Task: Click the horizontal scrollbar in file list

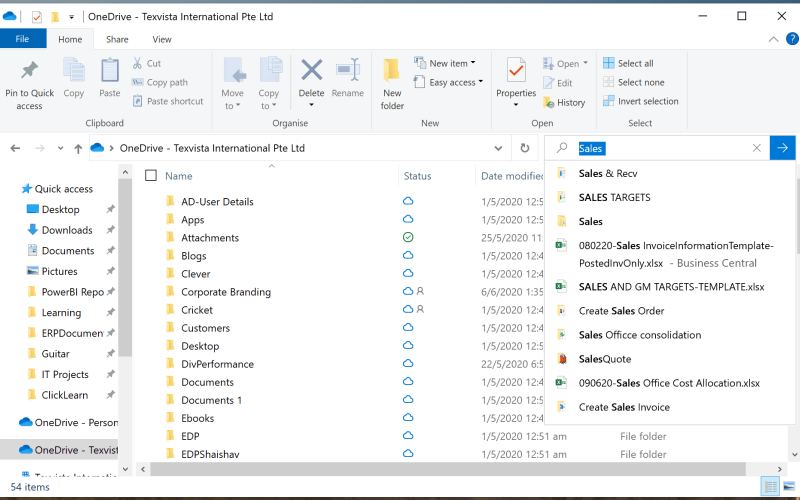Action: point(448,469)
